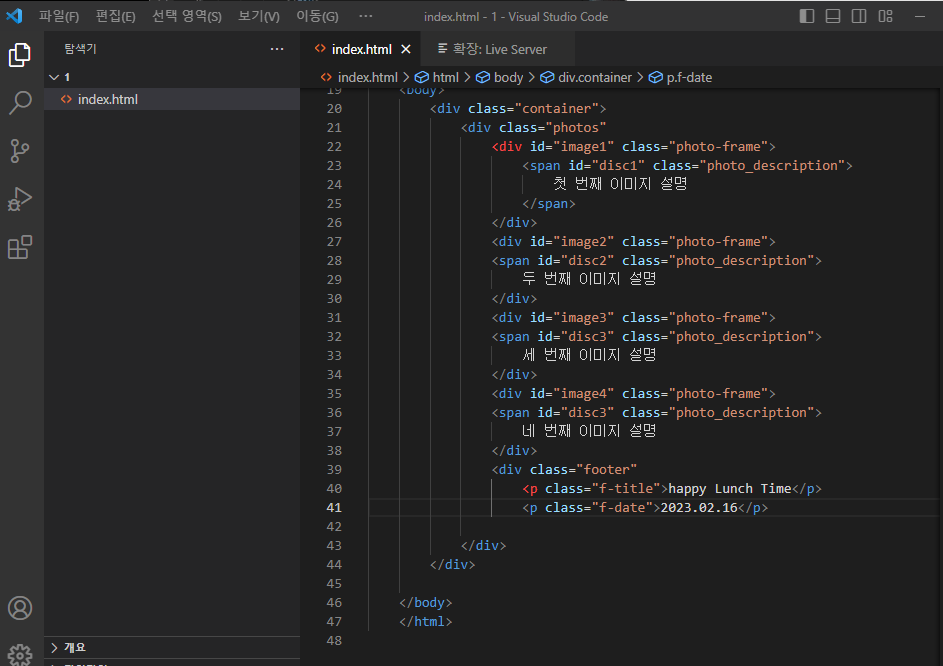Image resolution: width=943 pixels, height=666 pixels.
Task: Open the Source Control view icon
Action: (x=20, y=151)
